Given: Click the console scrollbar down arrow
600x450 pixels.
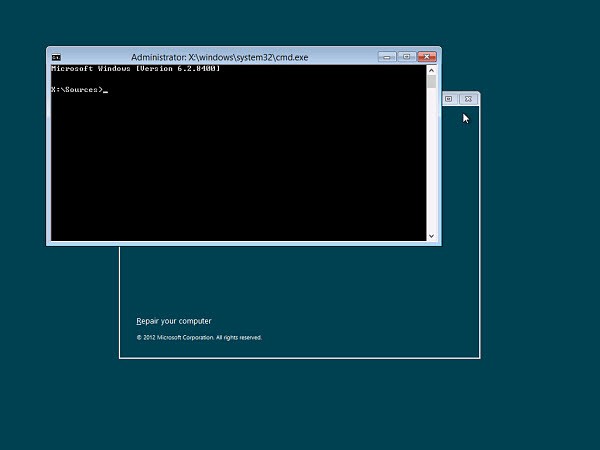Looking at the screenshot, I should pos(432,236).
